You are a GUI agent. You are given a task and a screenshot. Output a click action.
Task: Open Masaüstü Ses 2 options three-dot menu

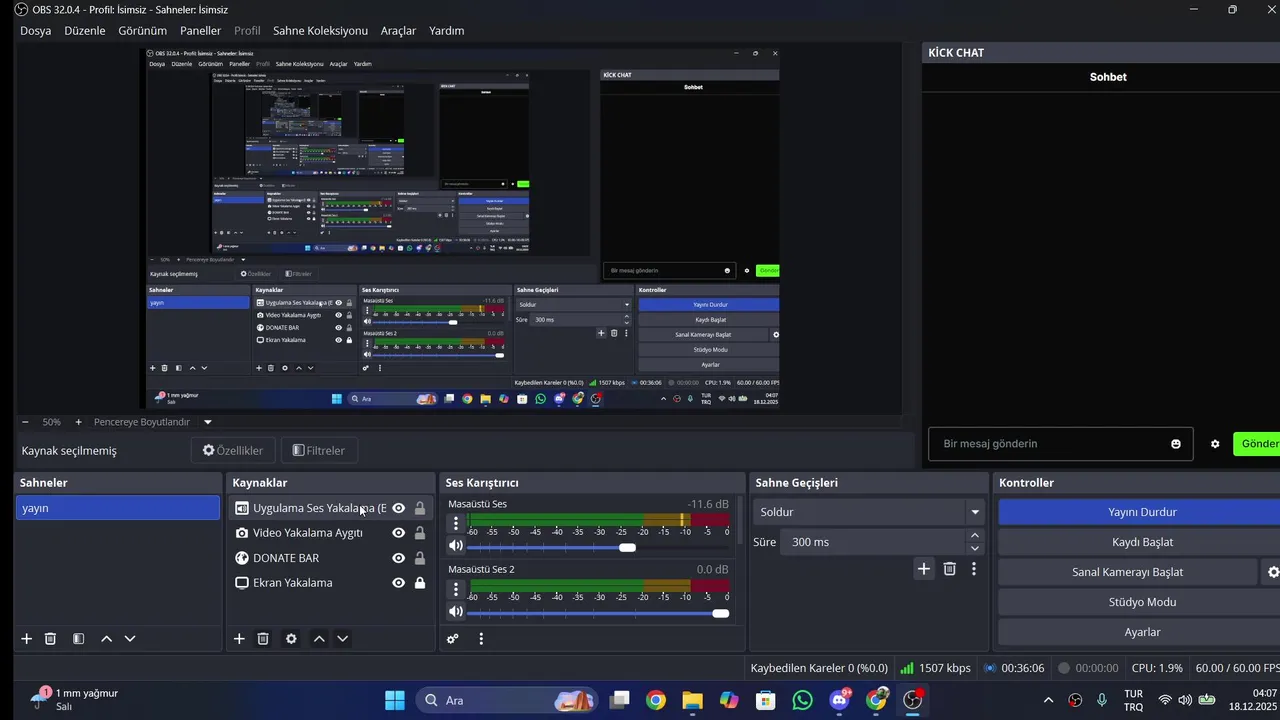point(456,589)
